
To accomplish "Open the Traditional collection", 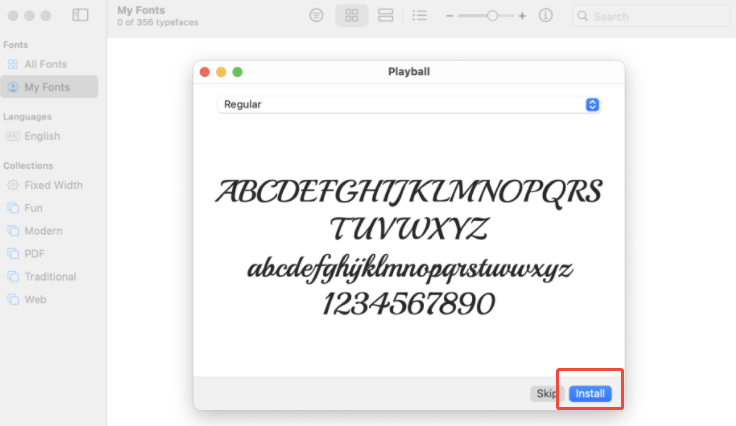I will [x=49, y=276].
